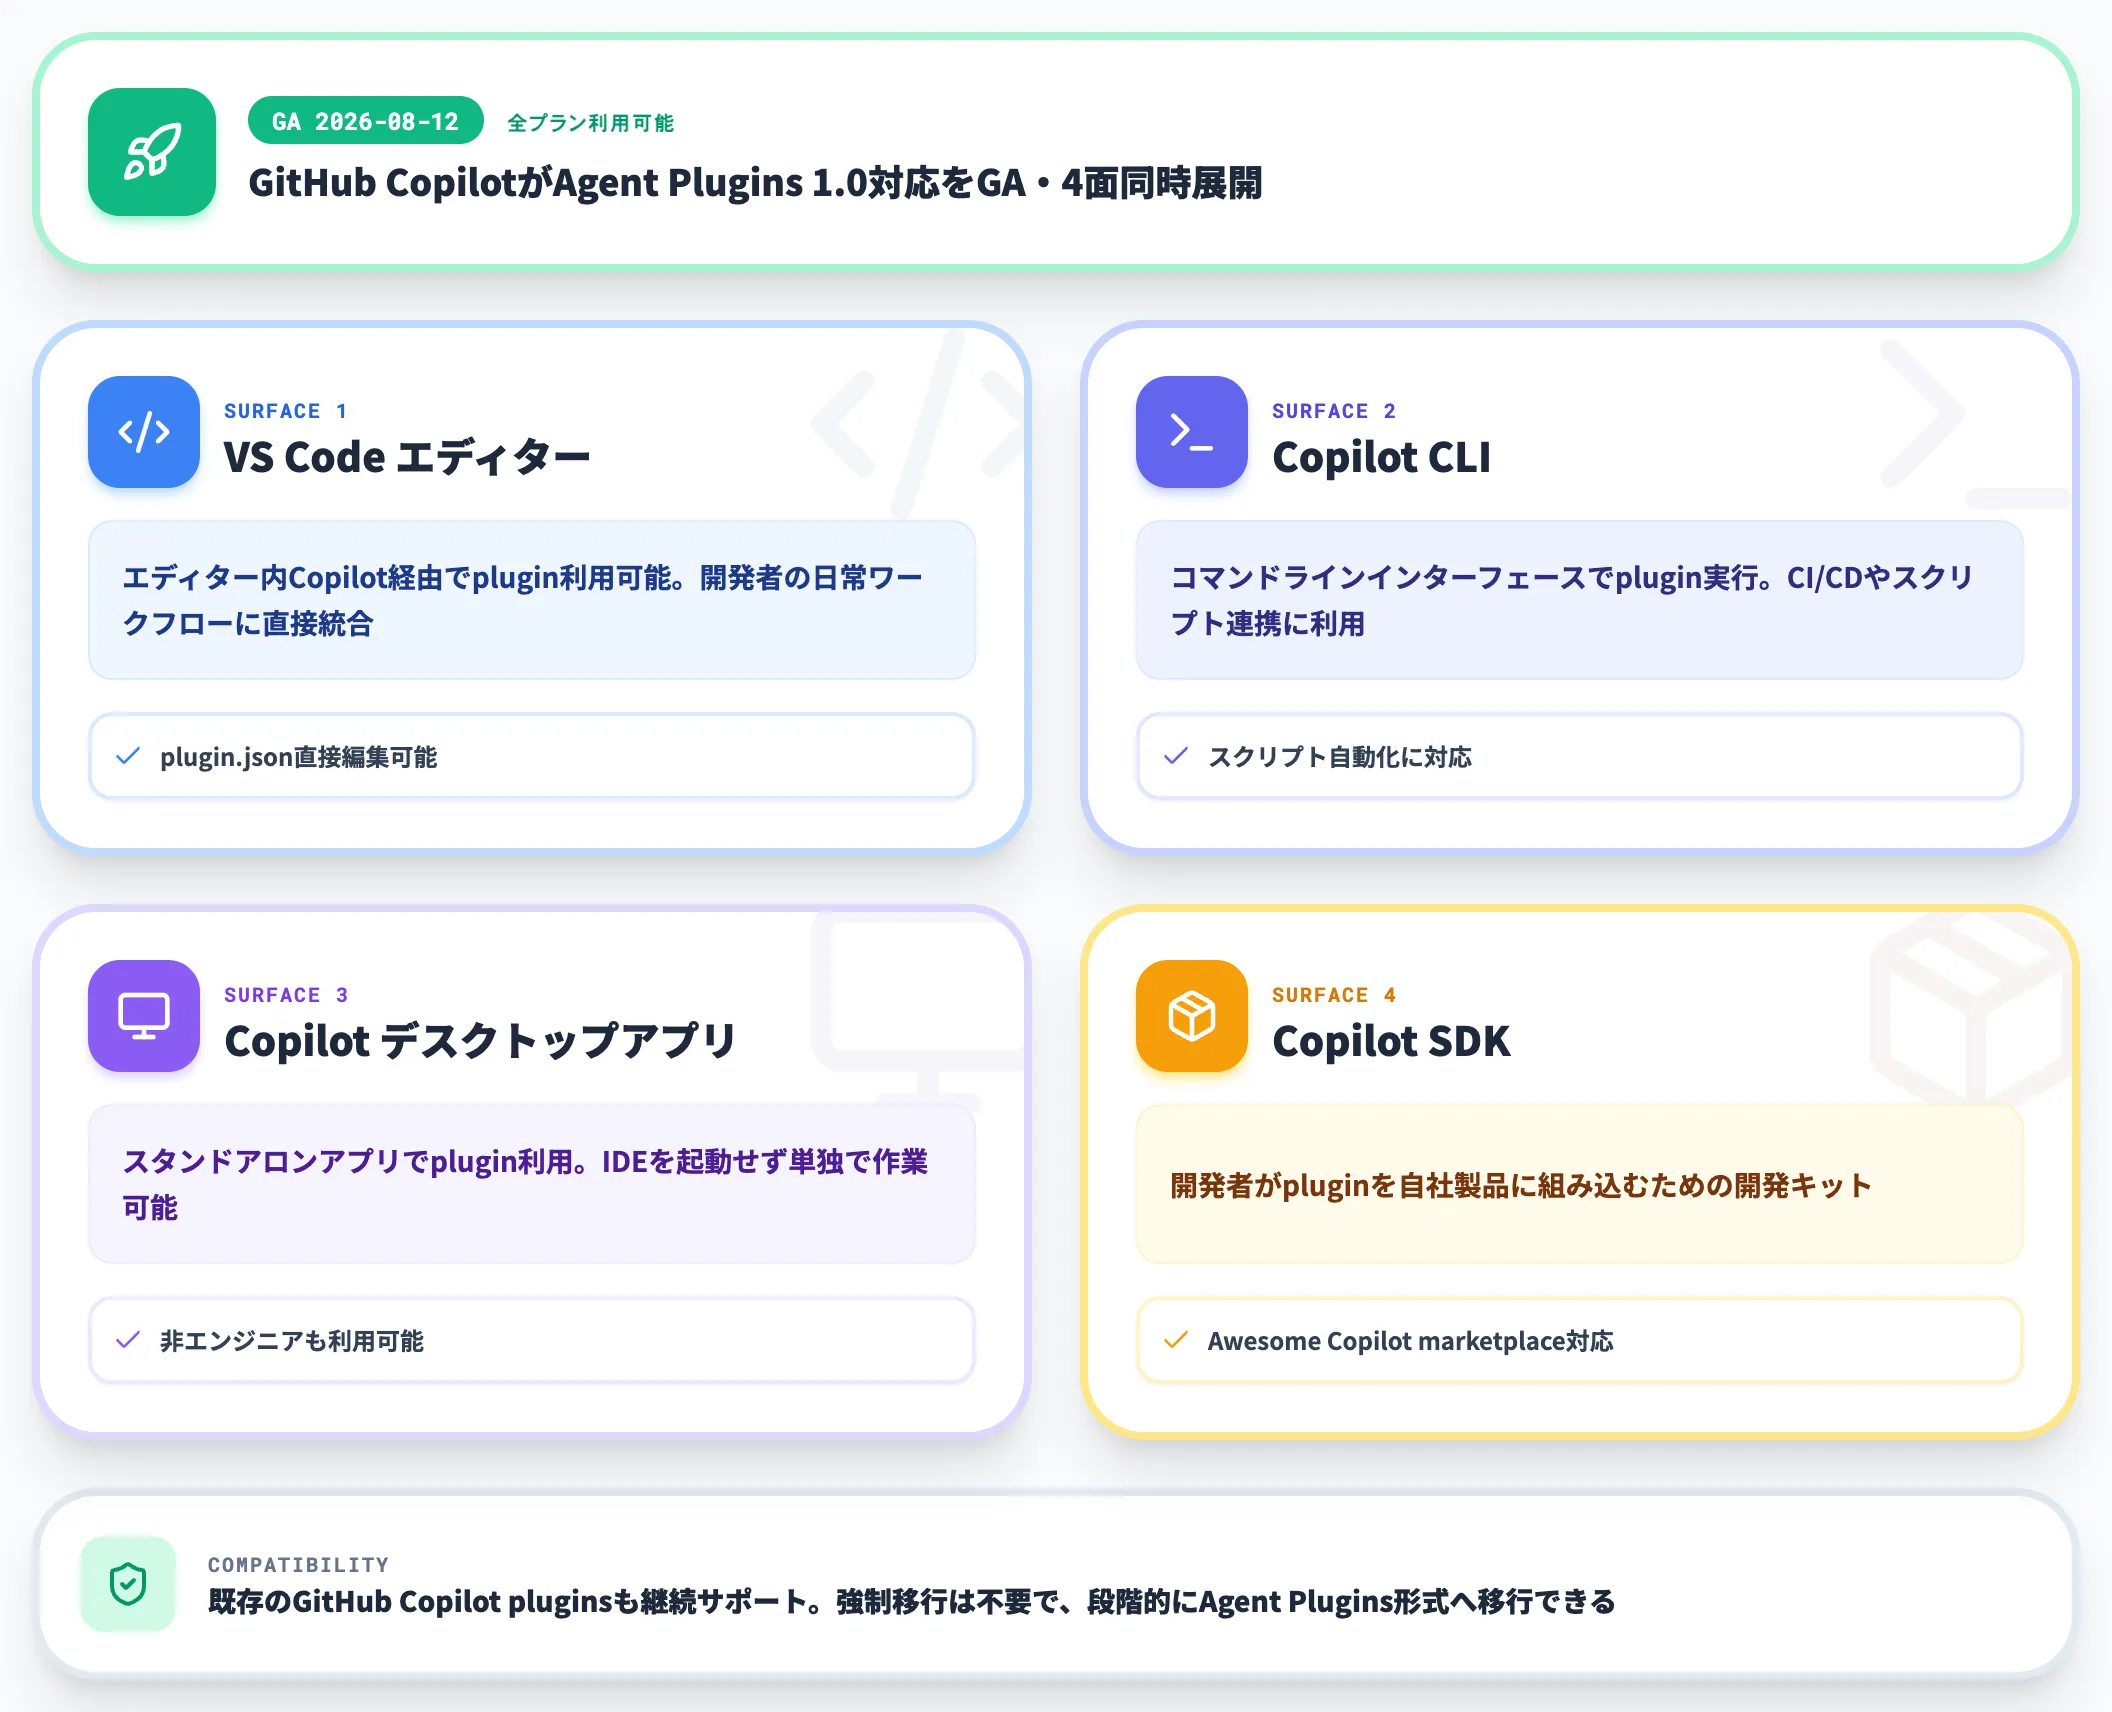The height and width of the screenshot is (1712, 2112).
Task: Click the compatibility shield check icon
Action: point(128,1584)
